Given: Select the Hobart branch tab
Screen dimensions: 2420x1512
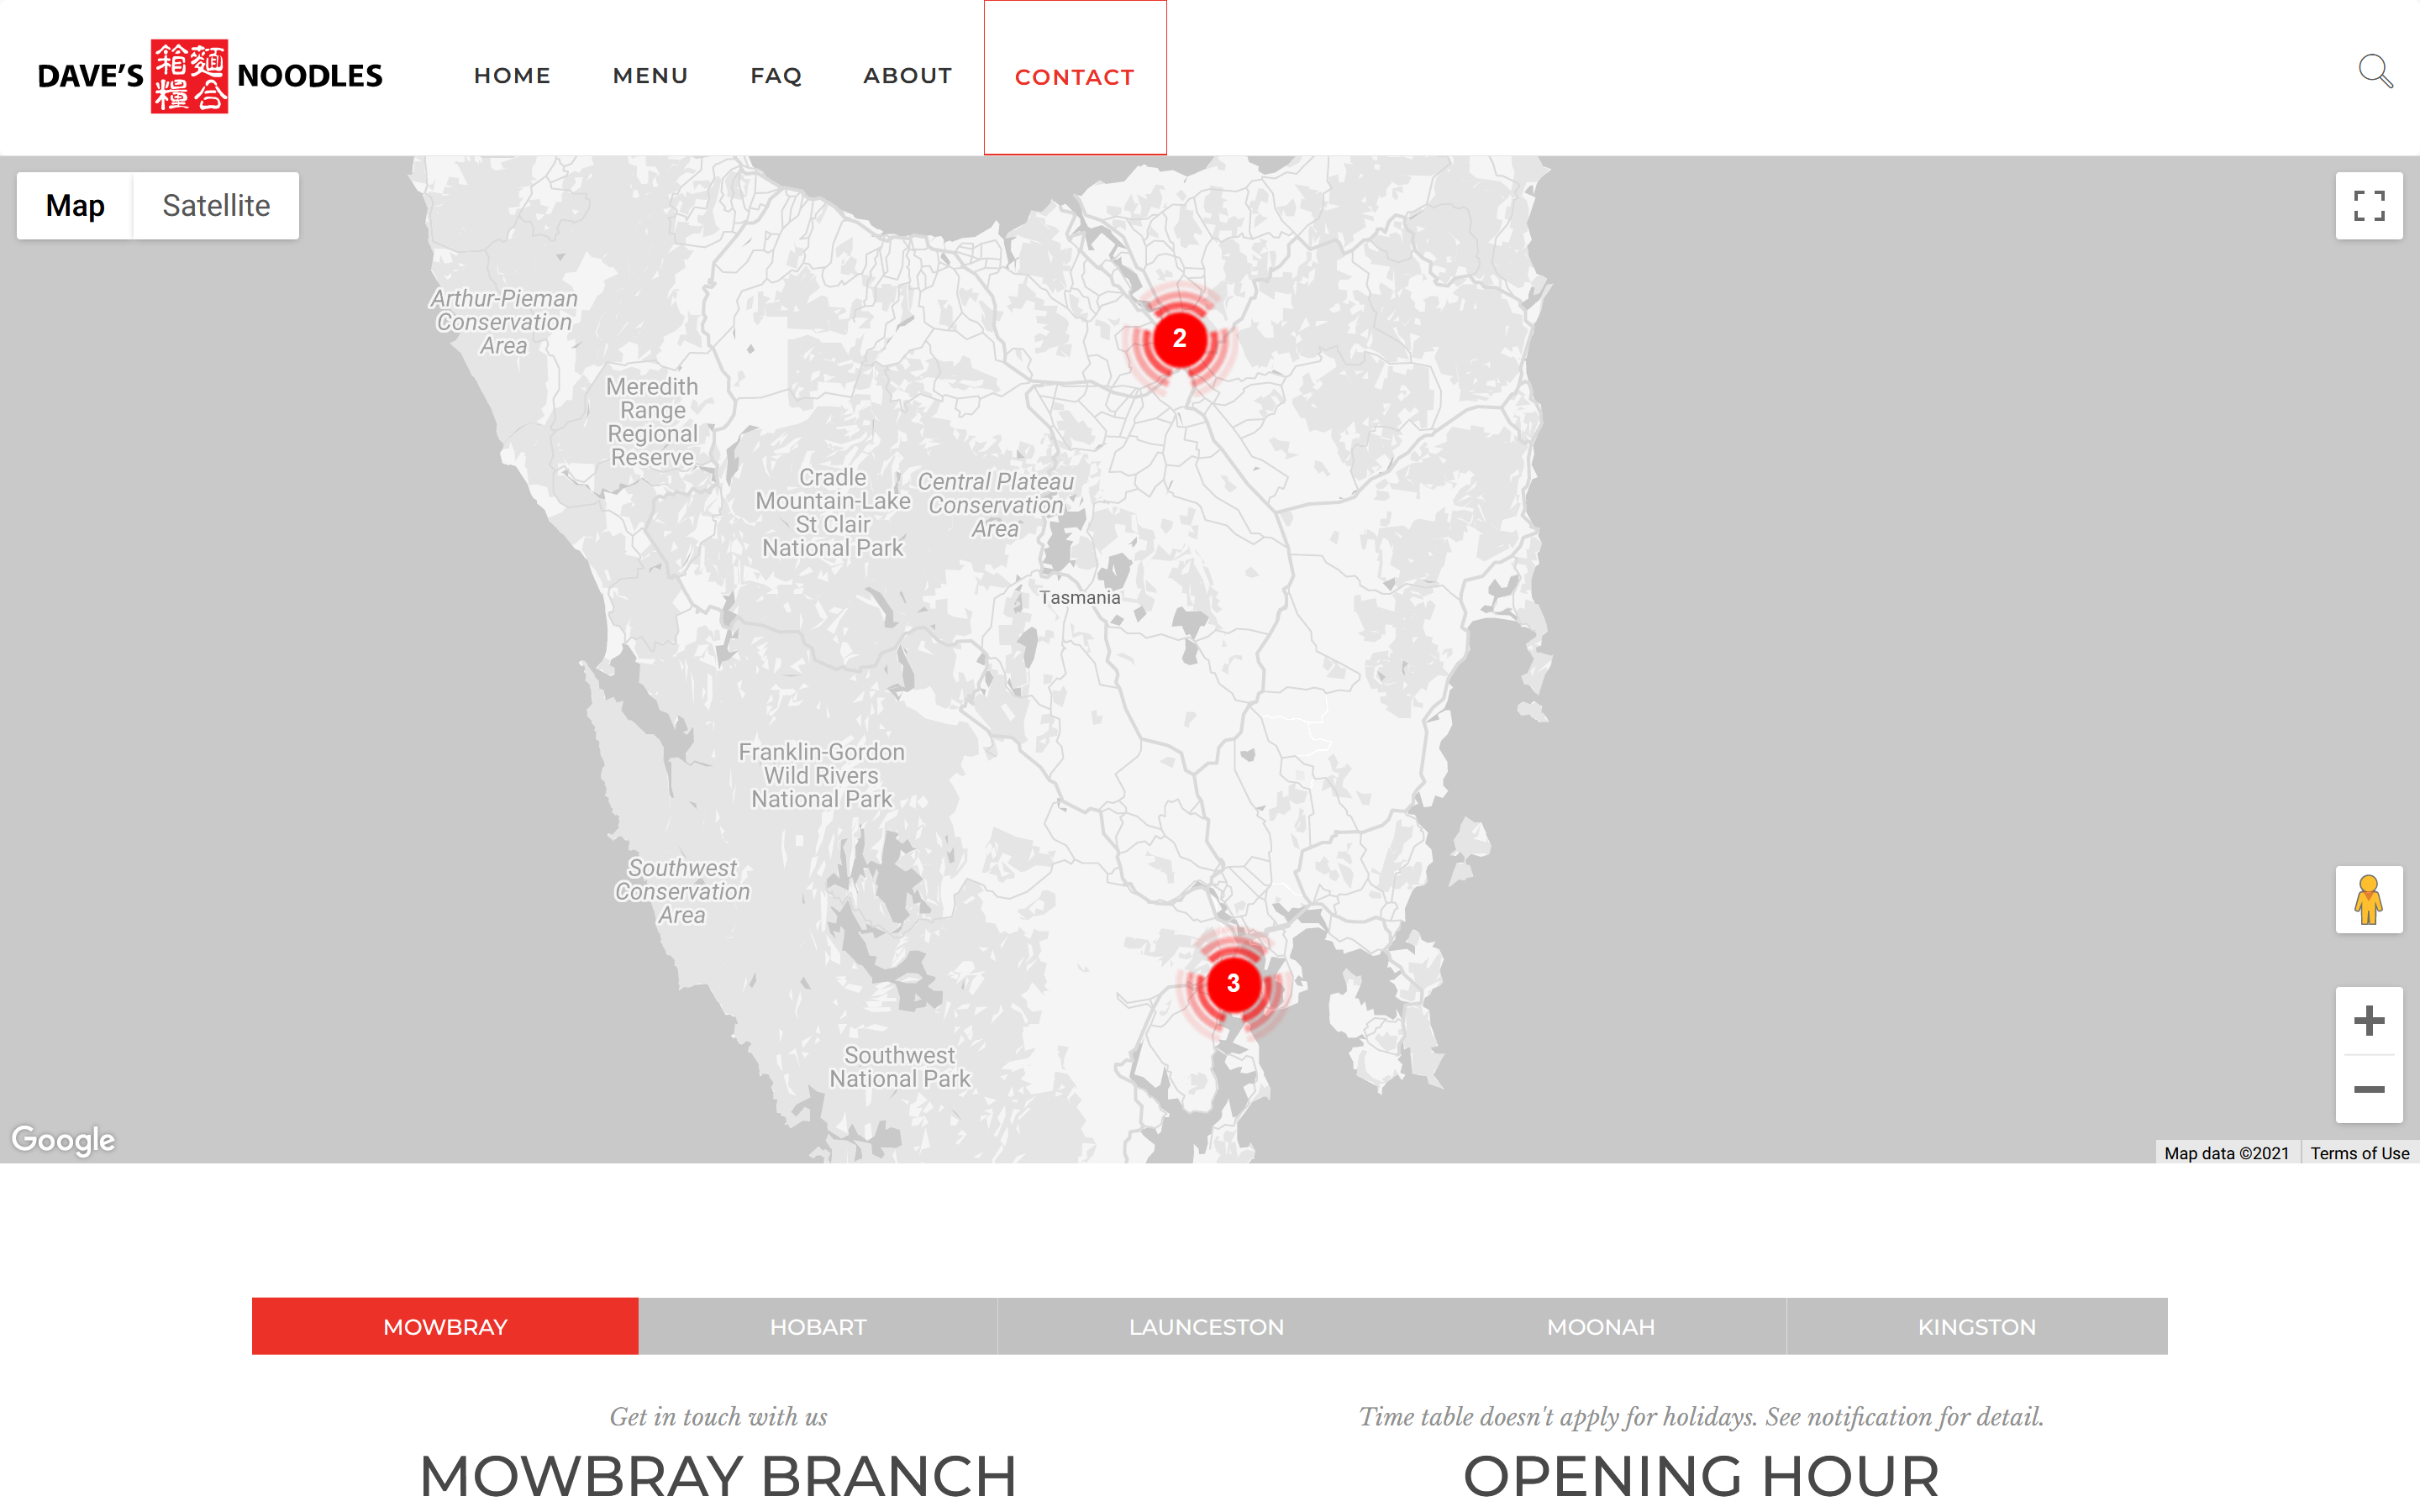Looking at the screenshot, I should click(817, 1327).
